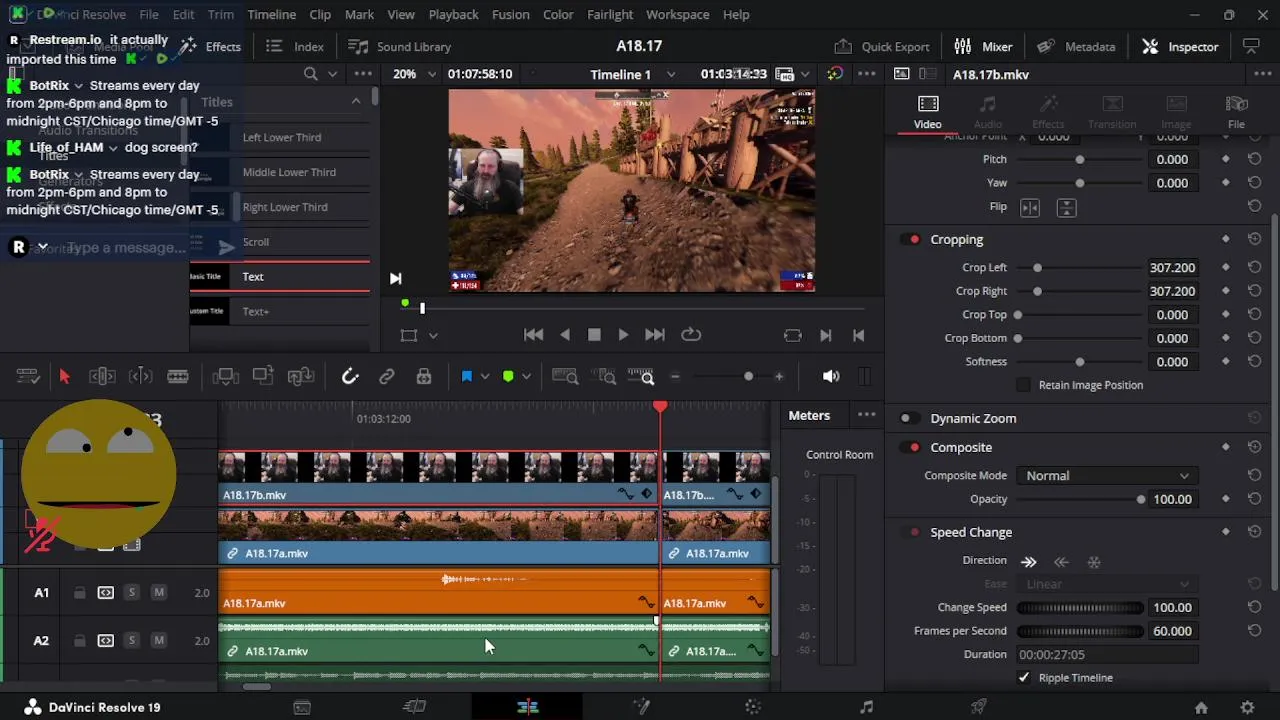
Task: Mute audio track A1
Action: click(x=158, y=593)
